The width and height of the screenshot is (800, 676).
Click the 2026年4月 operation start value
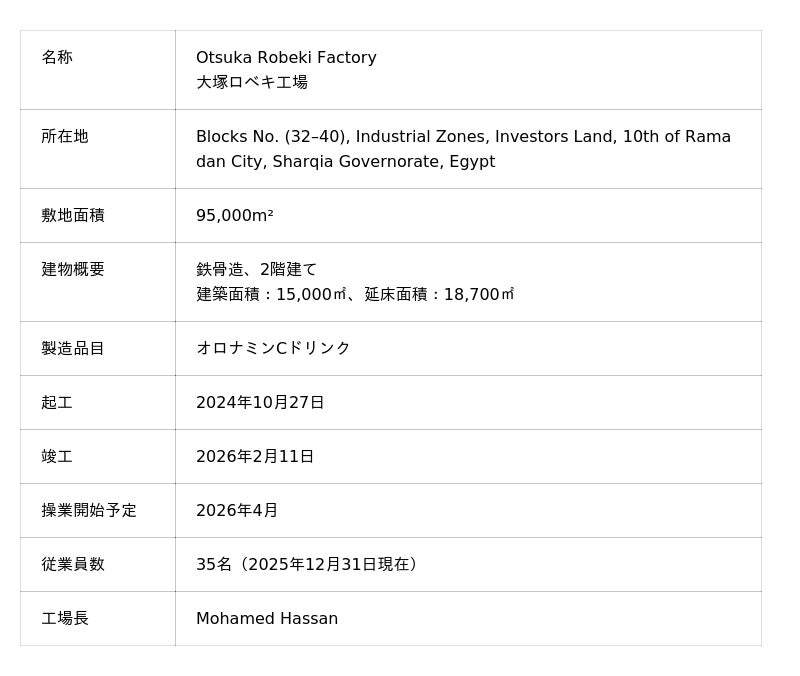[x=237, y=511]
